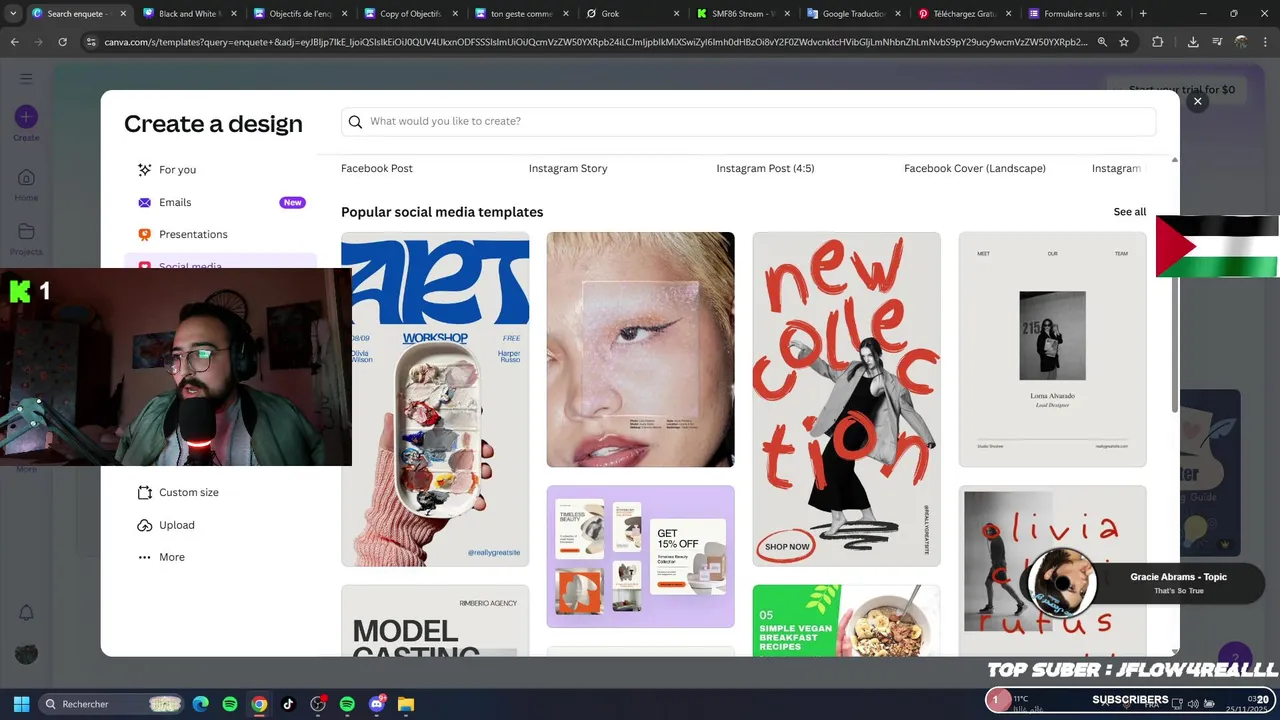
Task: Open the Get 15% Off template
Action: point(640,557)
